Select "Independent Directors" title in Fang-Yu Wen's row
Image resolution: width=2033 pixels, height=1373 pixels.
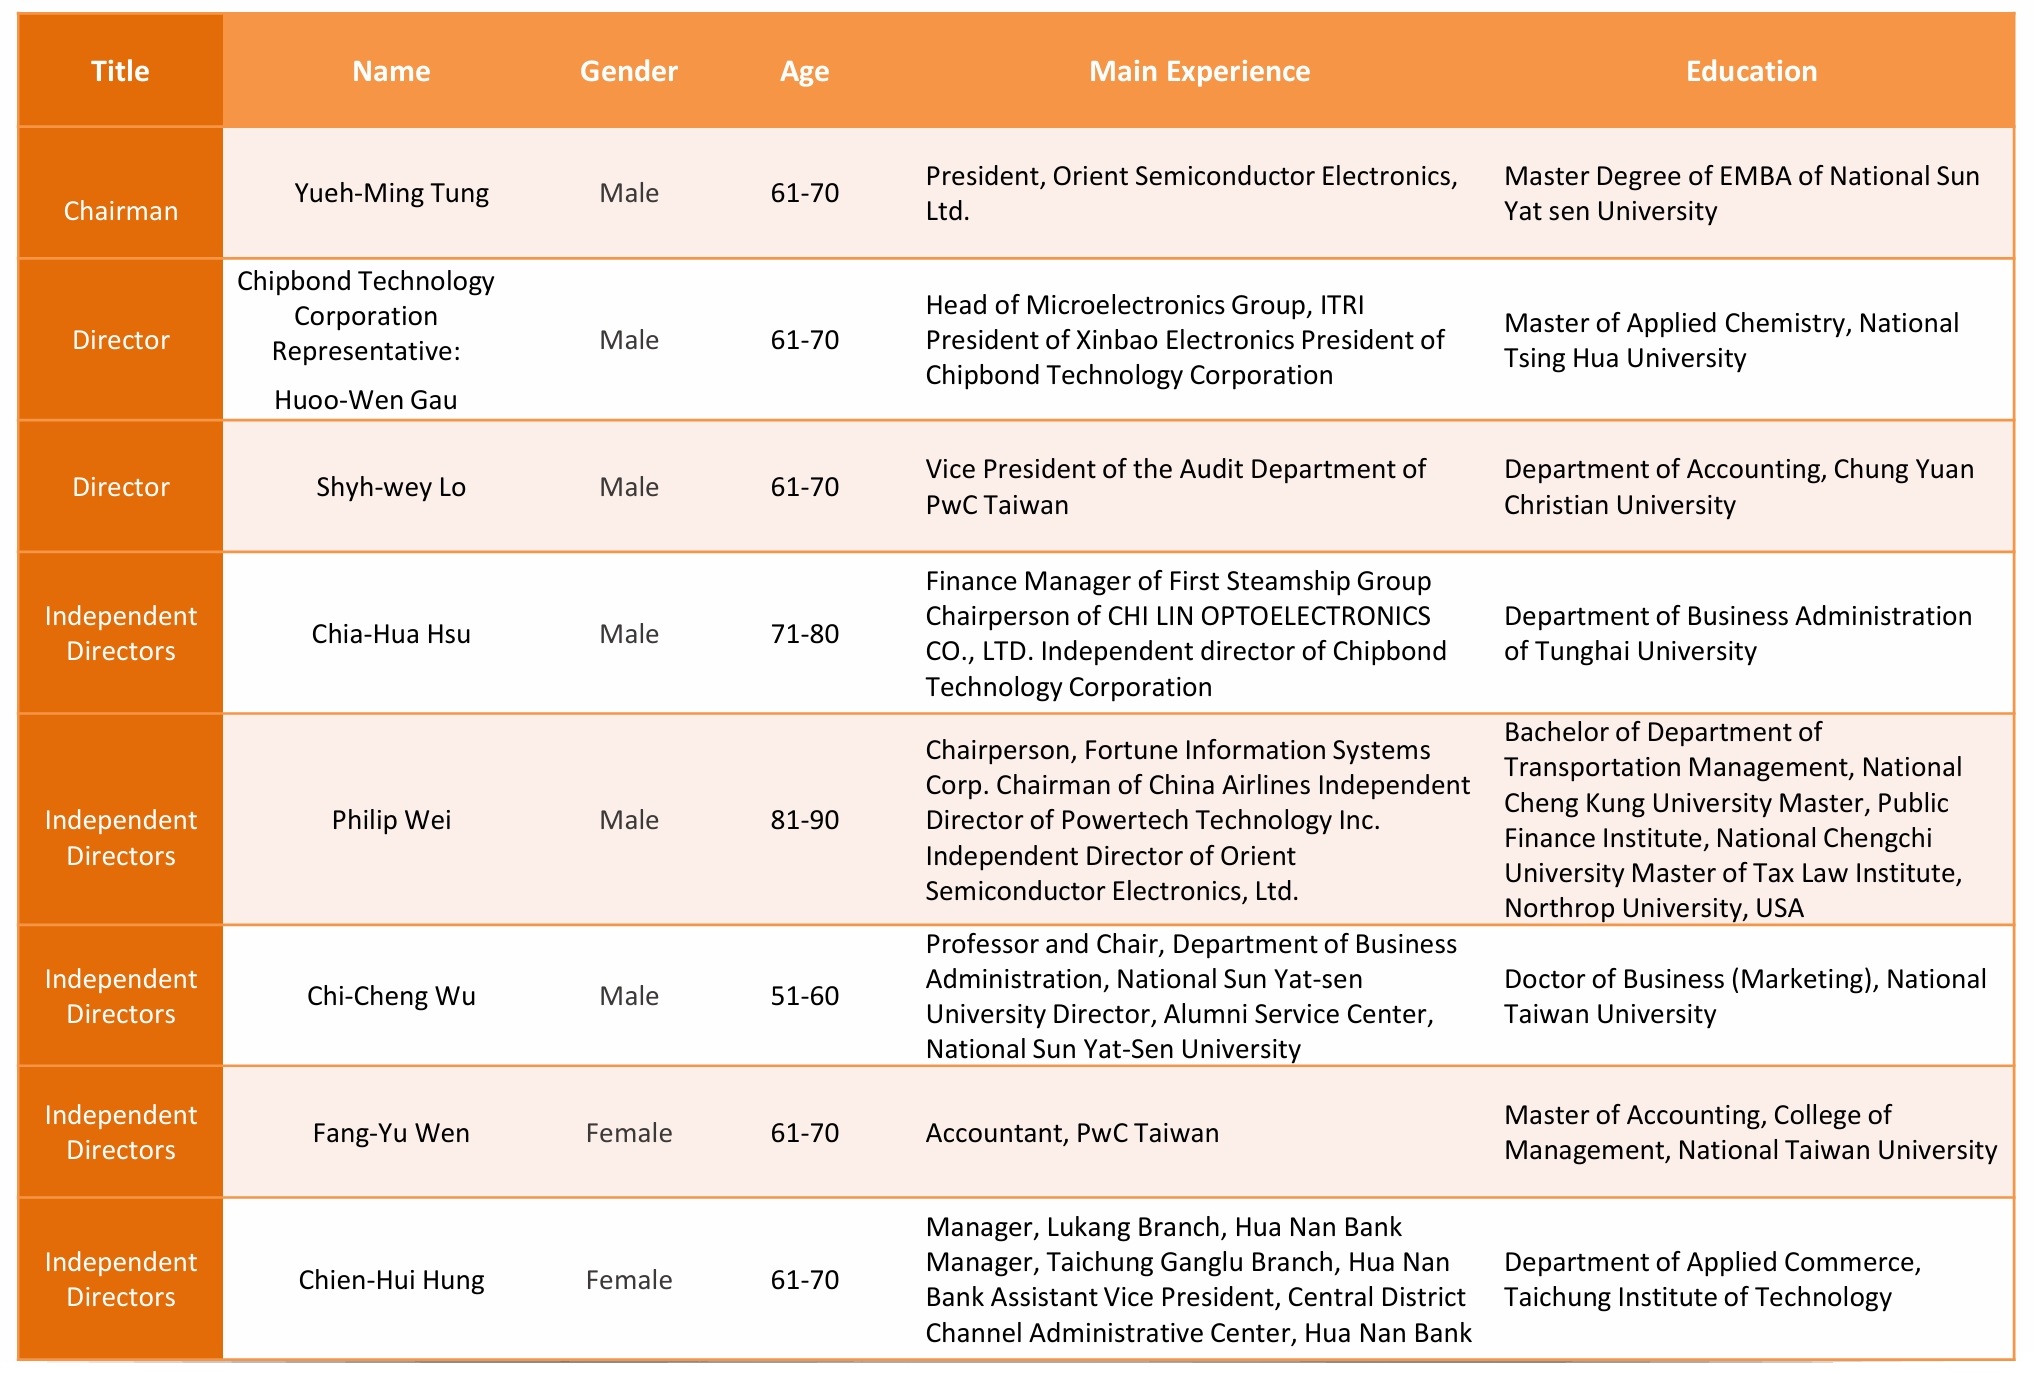pyautogui.click(x=121, y=1132)
